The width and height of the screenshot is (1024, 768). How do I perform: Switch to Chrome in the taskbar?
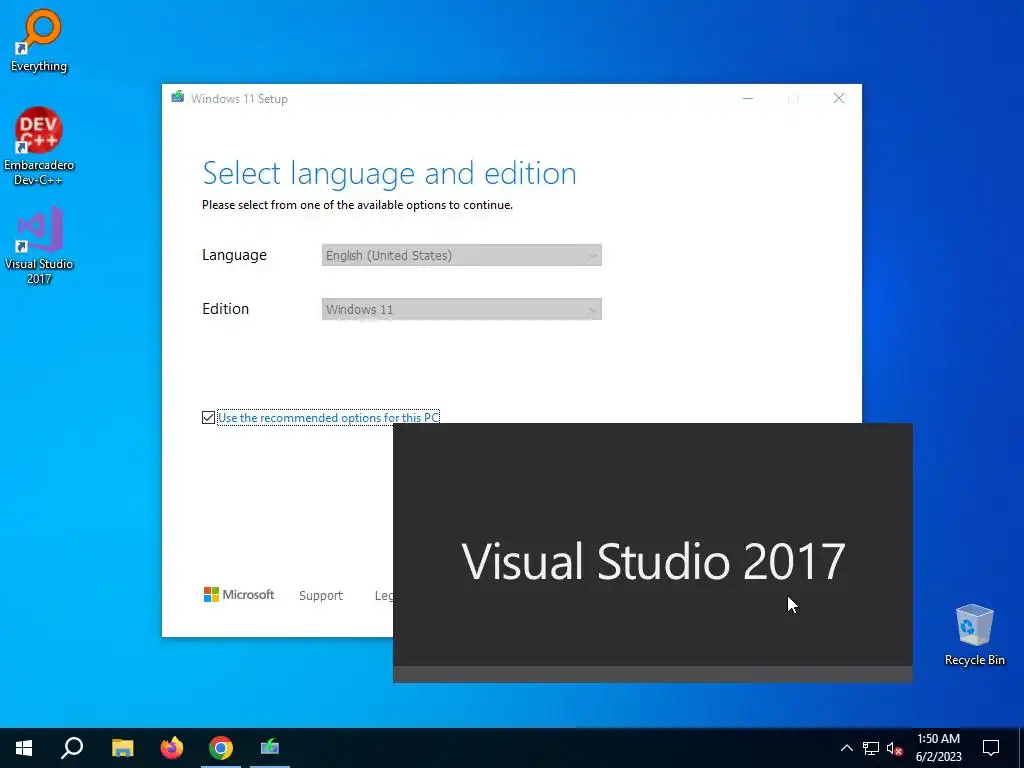(221, 748)
